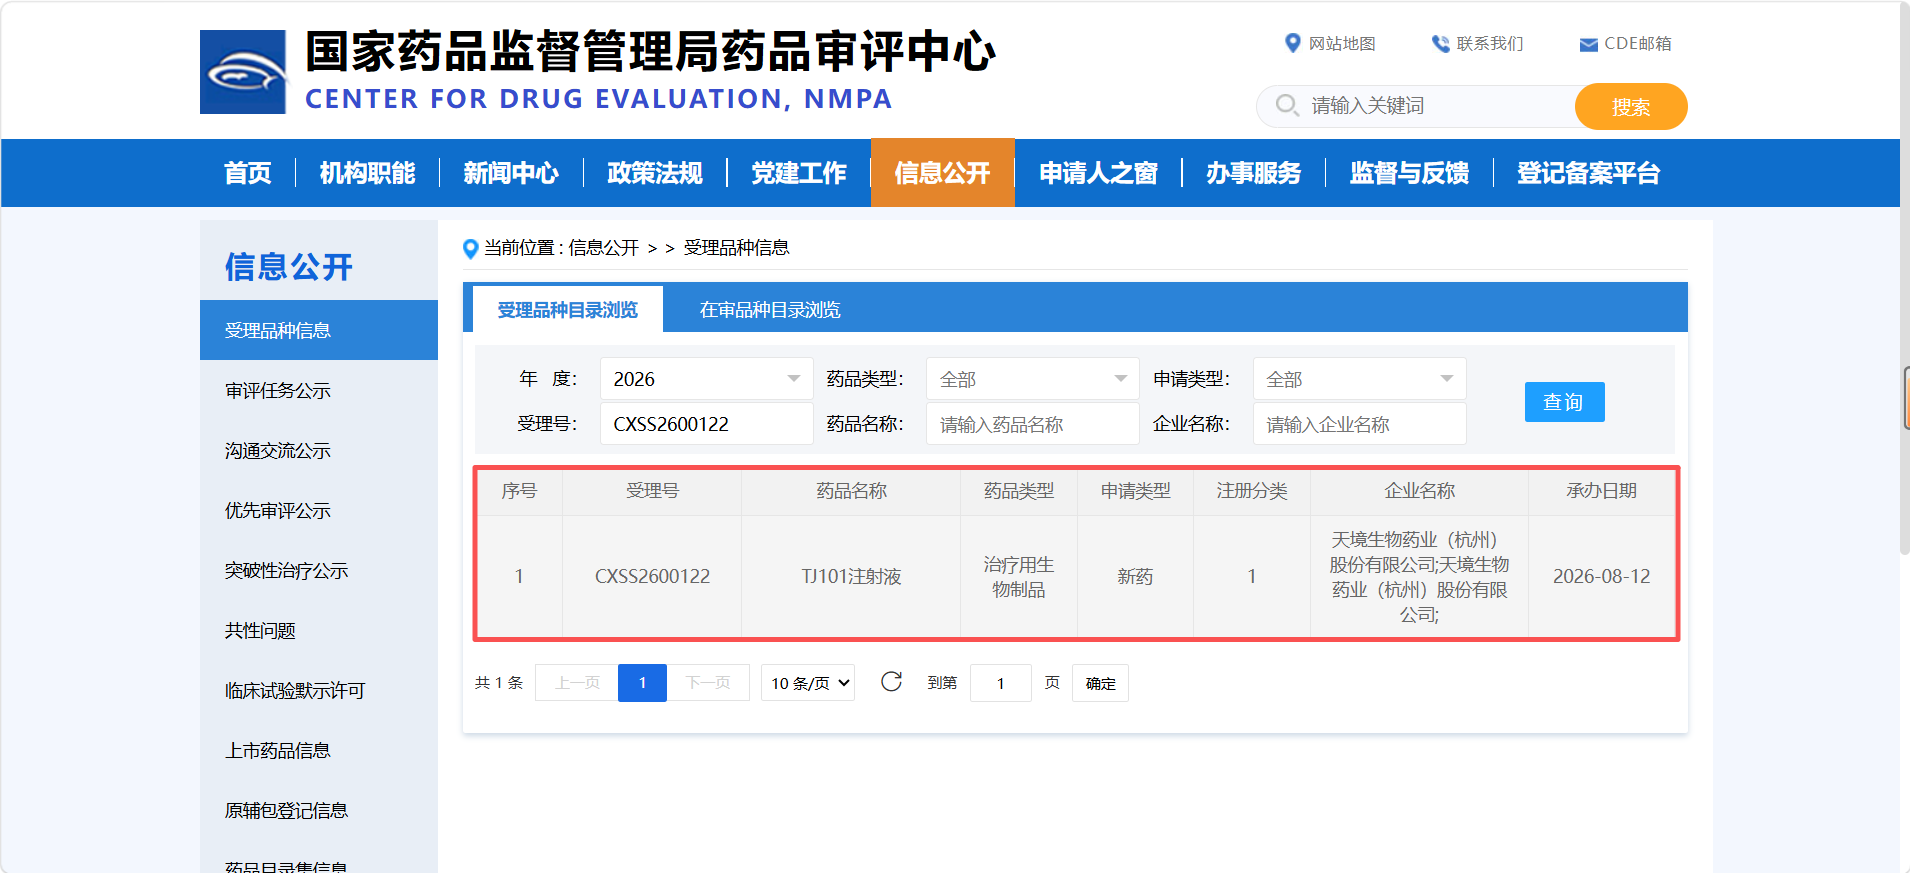Open 党建工作 menu

(x=799, y=173)
